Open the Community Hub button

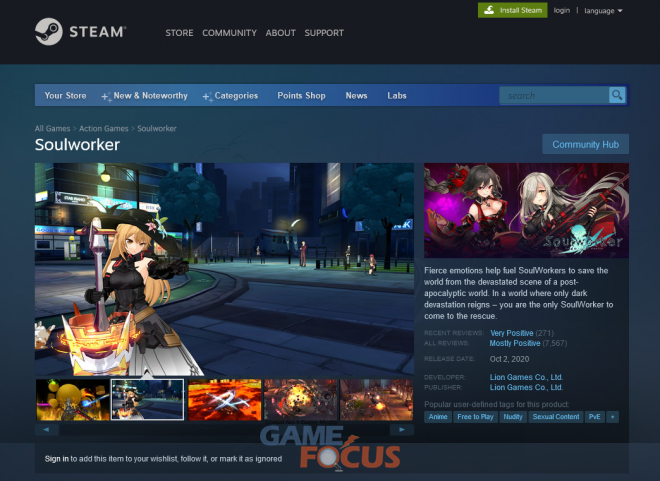[585, 144]
